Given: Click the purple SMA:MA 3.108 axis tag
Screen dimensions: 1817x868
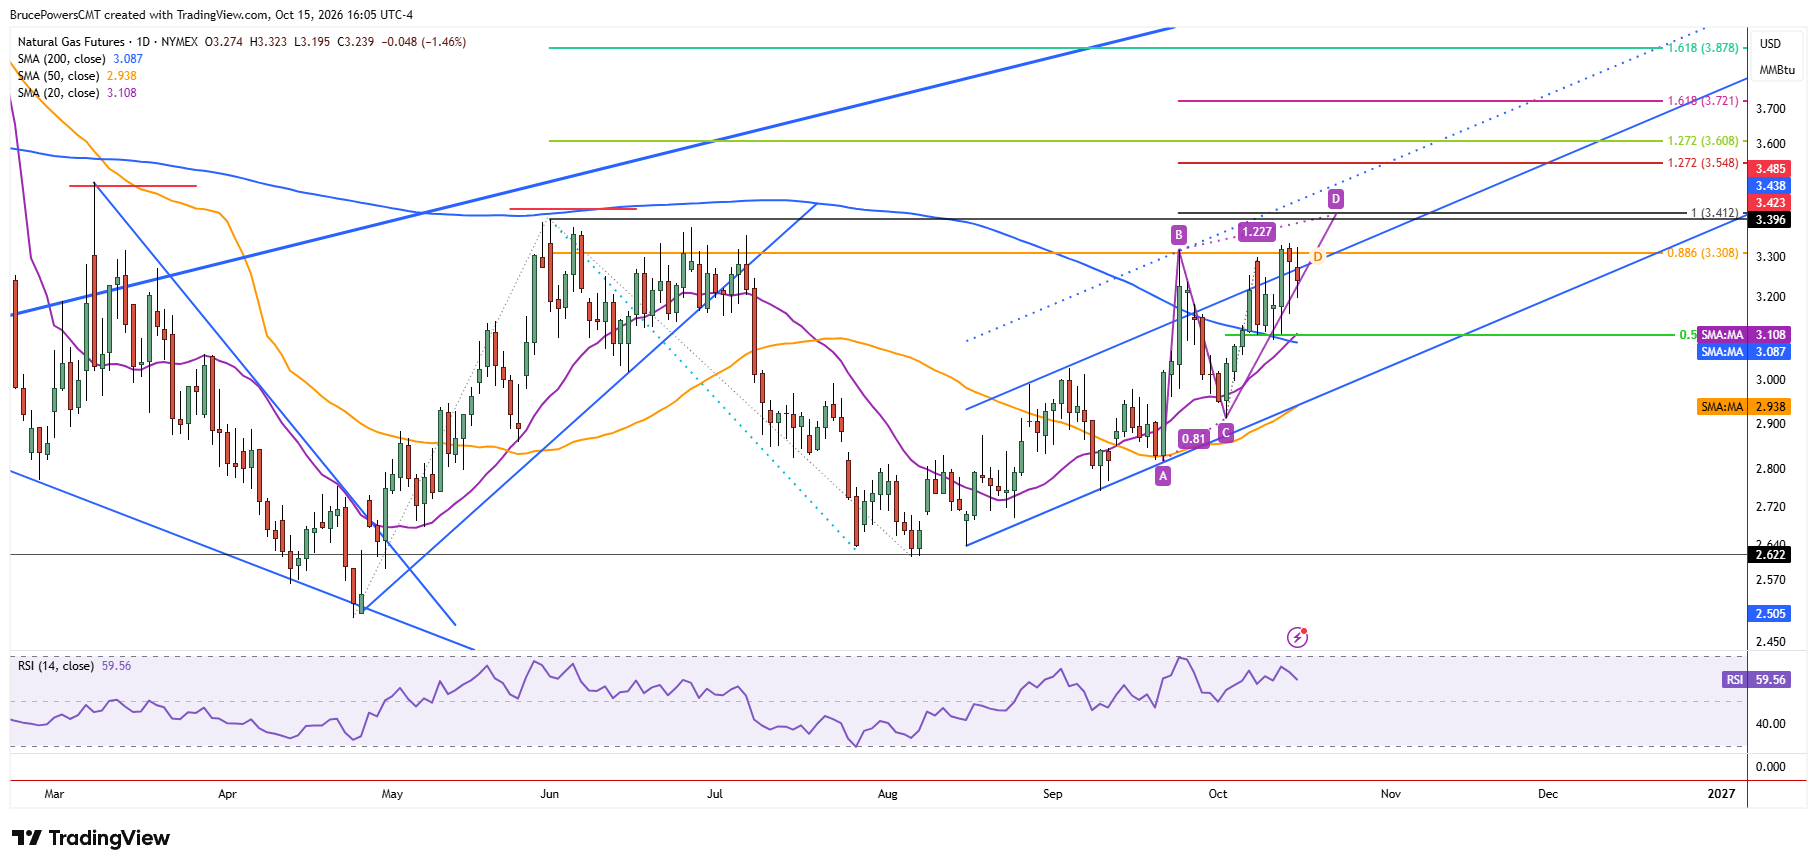Looking at the screenshot, I should [1743, 335].
